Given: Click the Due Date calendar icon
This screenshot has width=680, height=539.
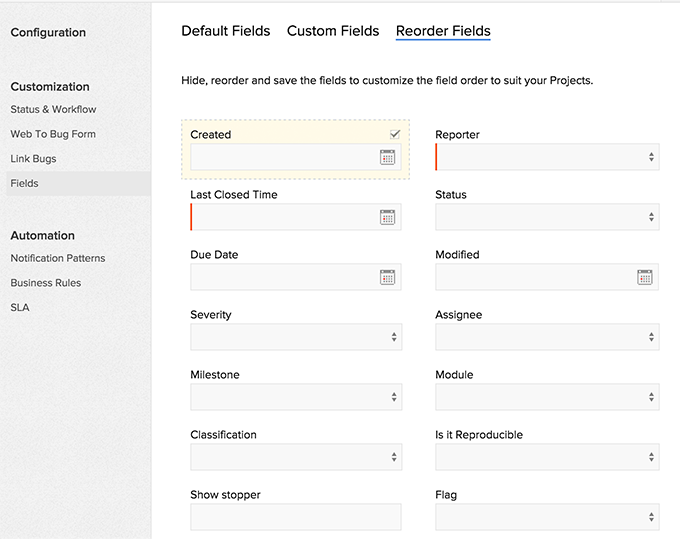Looking at the screenshot, I should pos(387,277).
